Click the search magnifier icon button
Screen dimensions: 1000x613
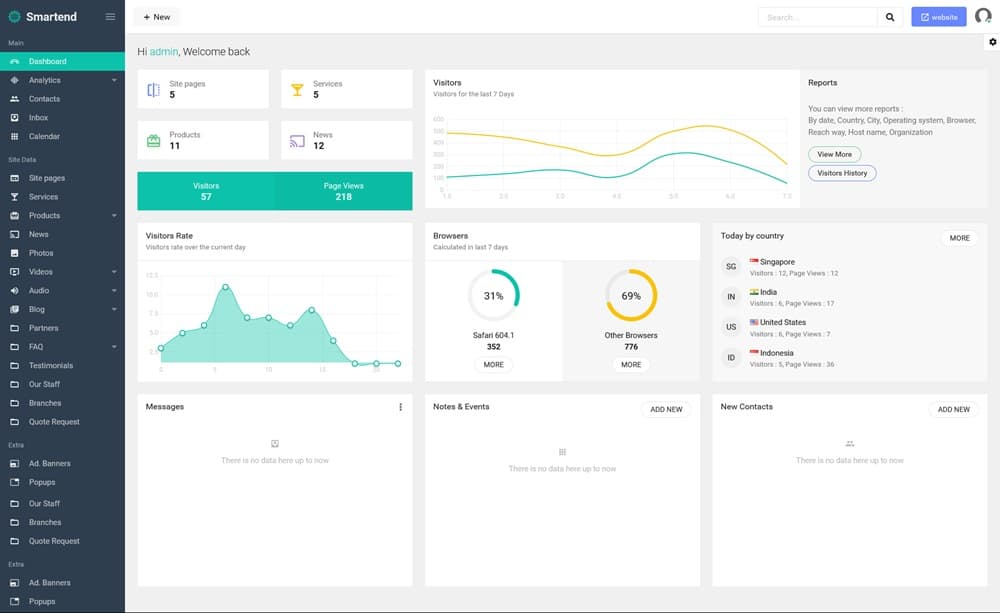890,17
